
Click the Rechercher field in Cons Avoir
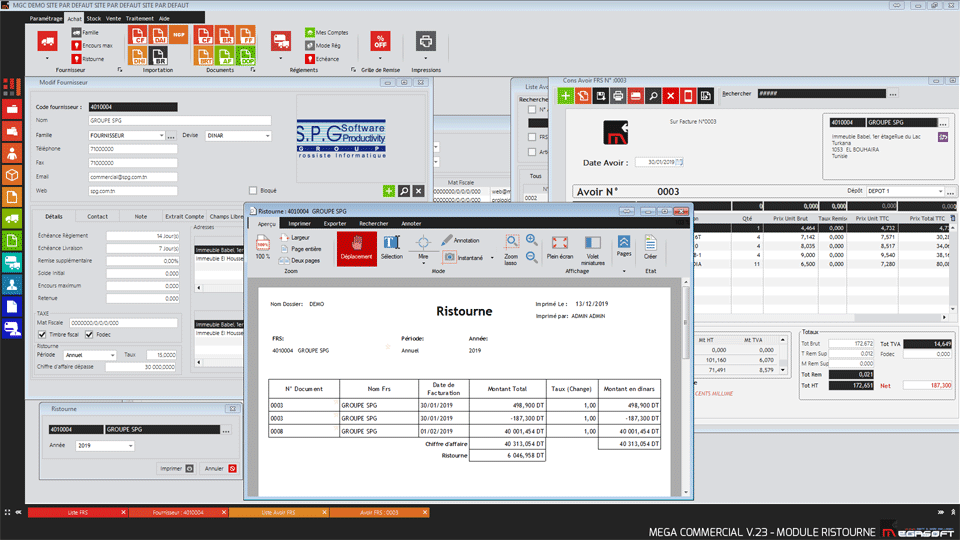[x=822, y=94]
